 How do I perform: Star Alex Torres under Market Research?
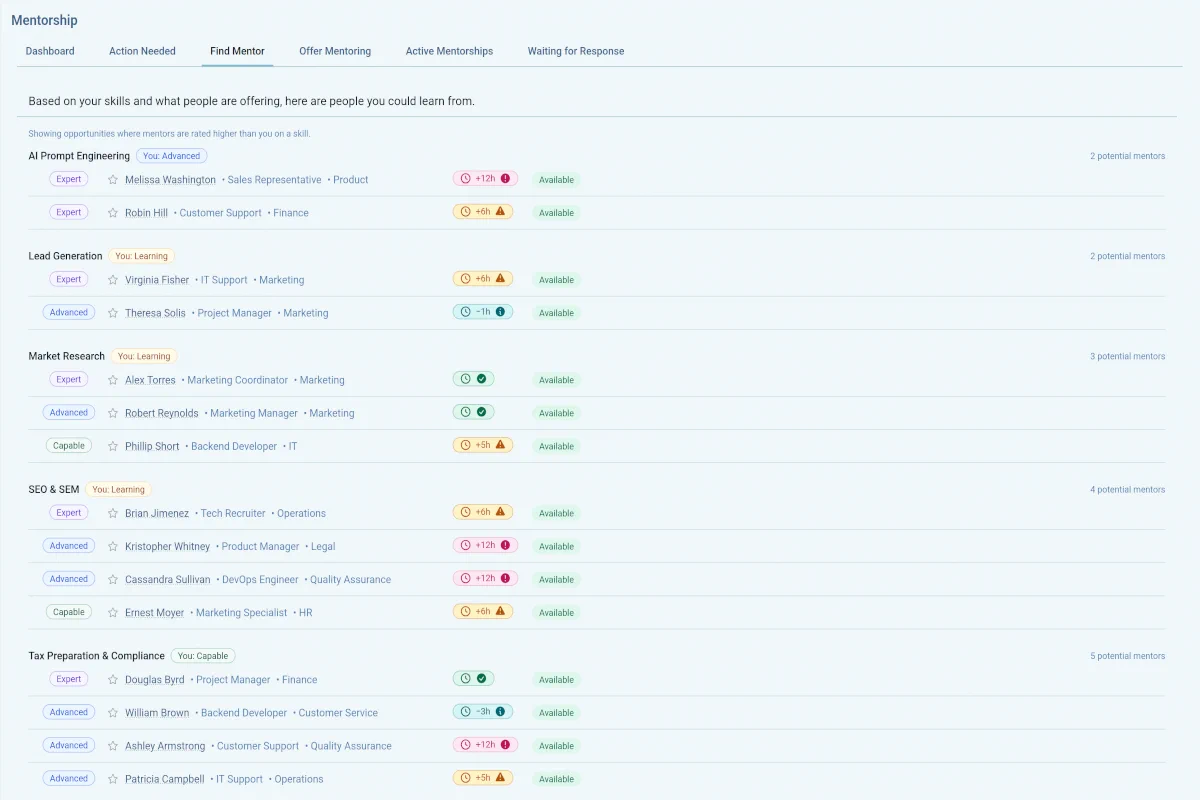tap(113, 380)
